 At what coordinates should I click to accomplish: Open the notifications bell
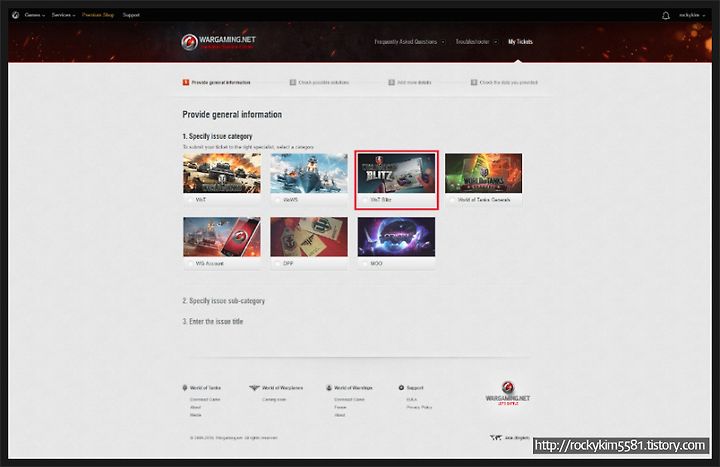[x=665, y=16]
